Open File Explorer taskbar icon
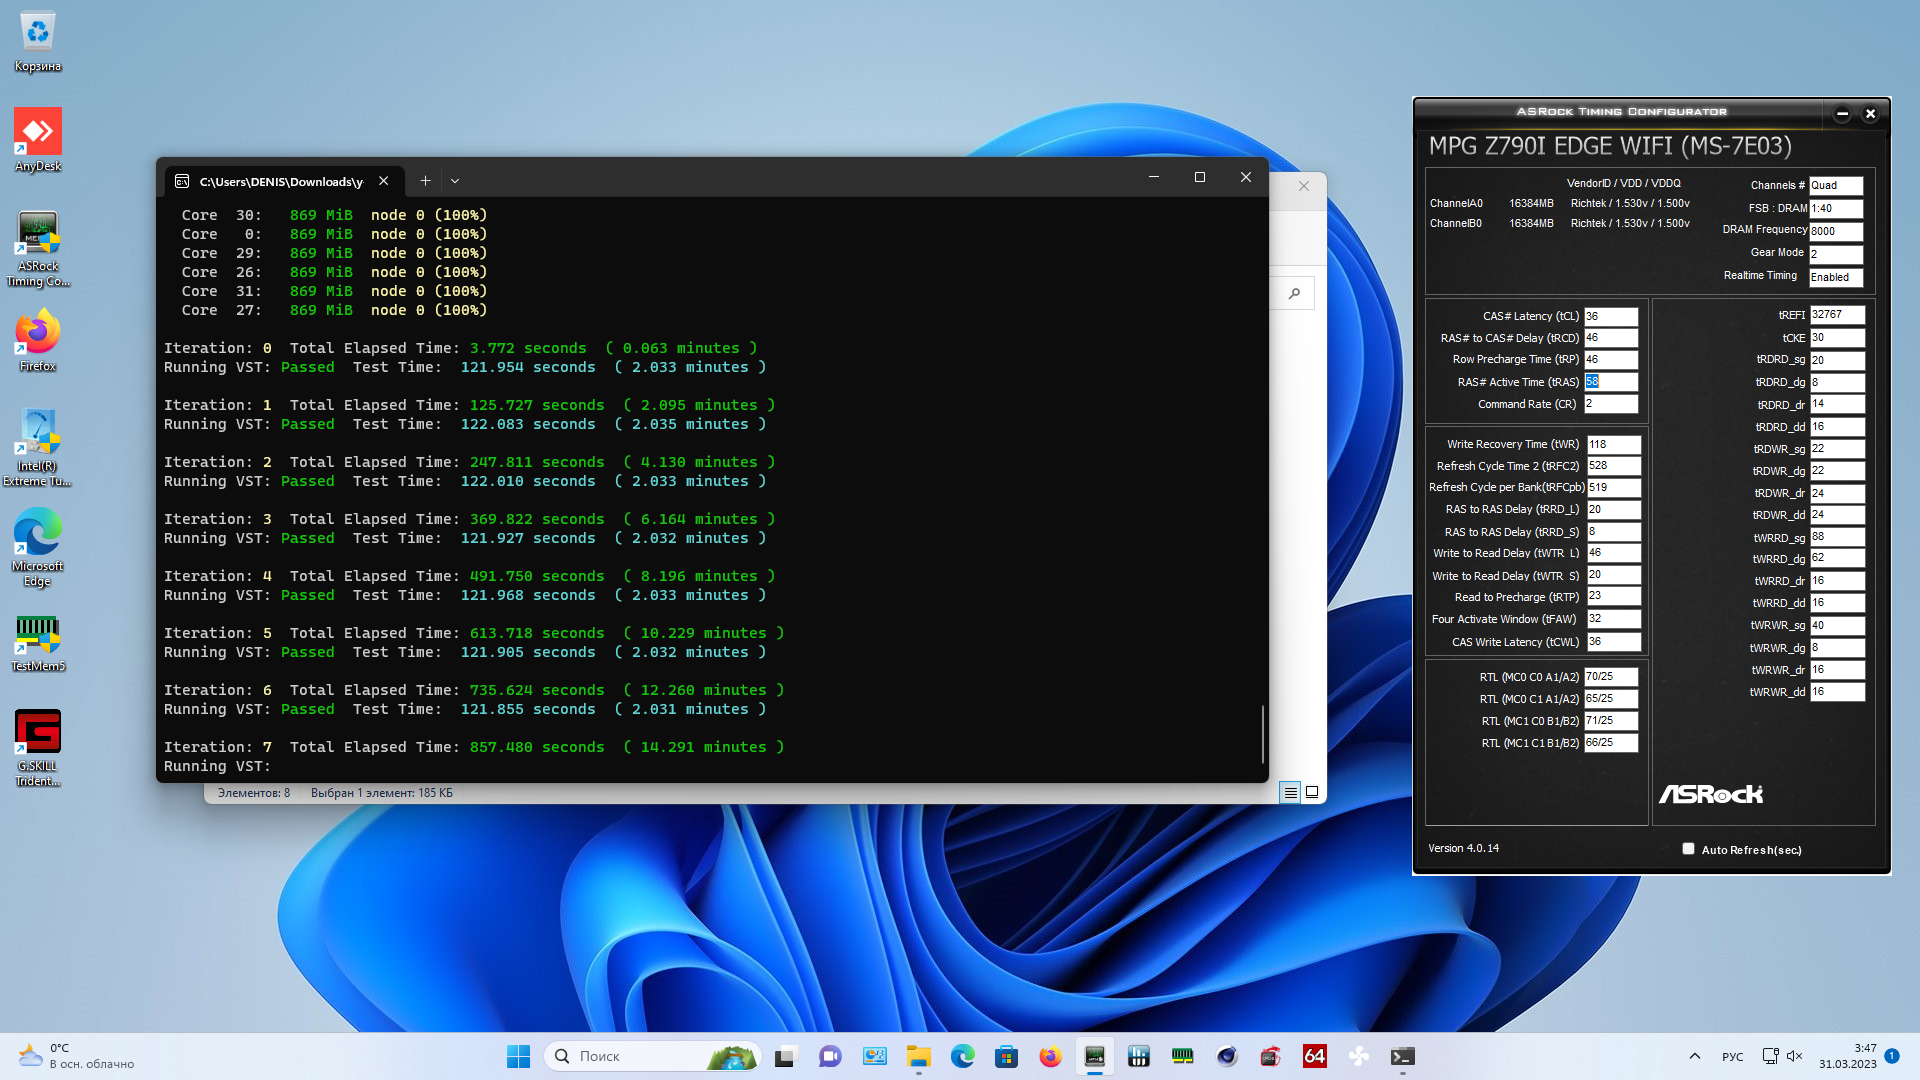The height and width of the screenshot is (1080, 1920). [x=918, y=1056]
